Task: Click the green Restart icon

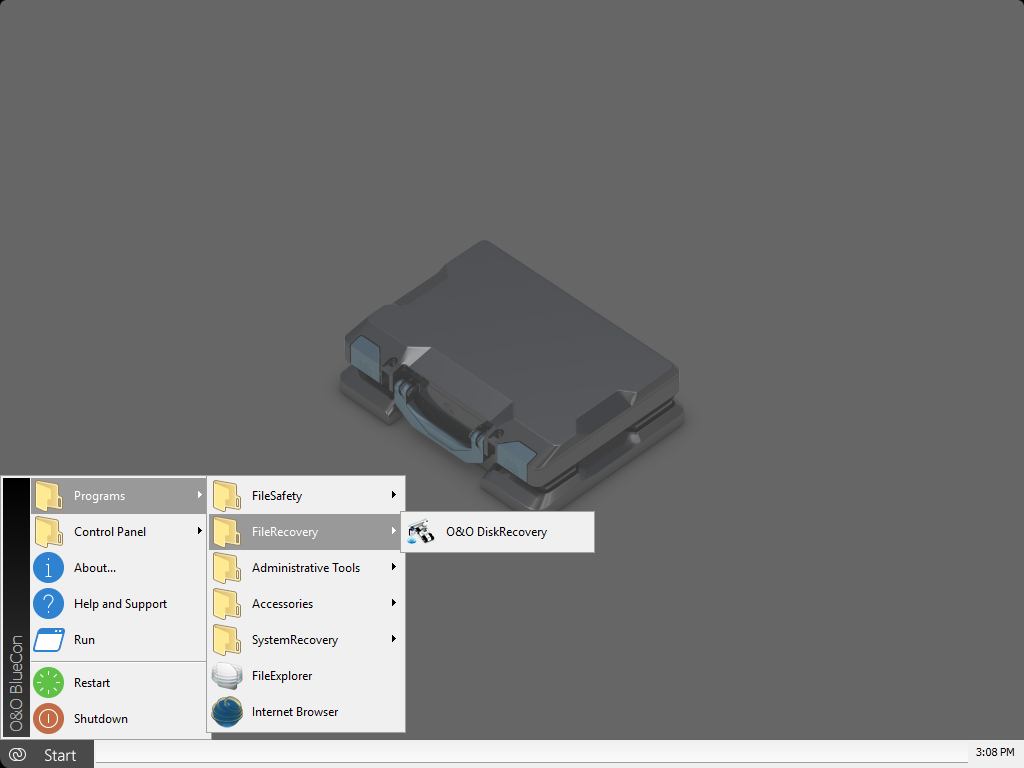Action: (x=48, y=682)
